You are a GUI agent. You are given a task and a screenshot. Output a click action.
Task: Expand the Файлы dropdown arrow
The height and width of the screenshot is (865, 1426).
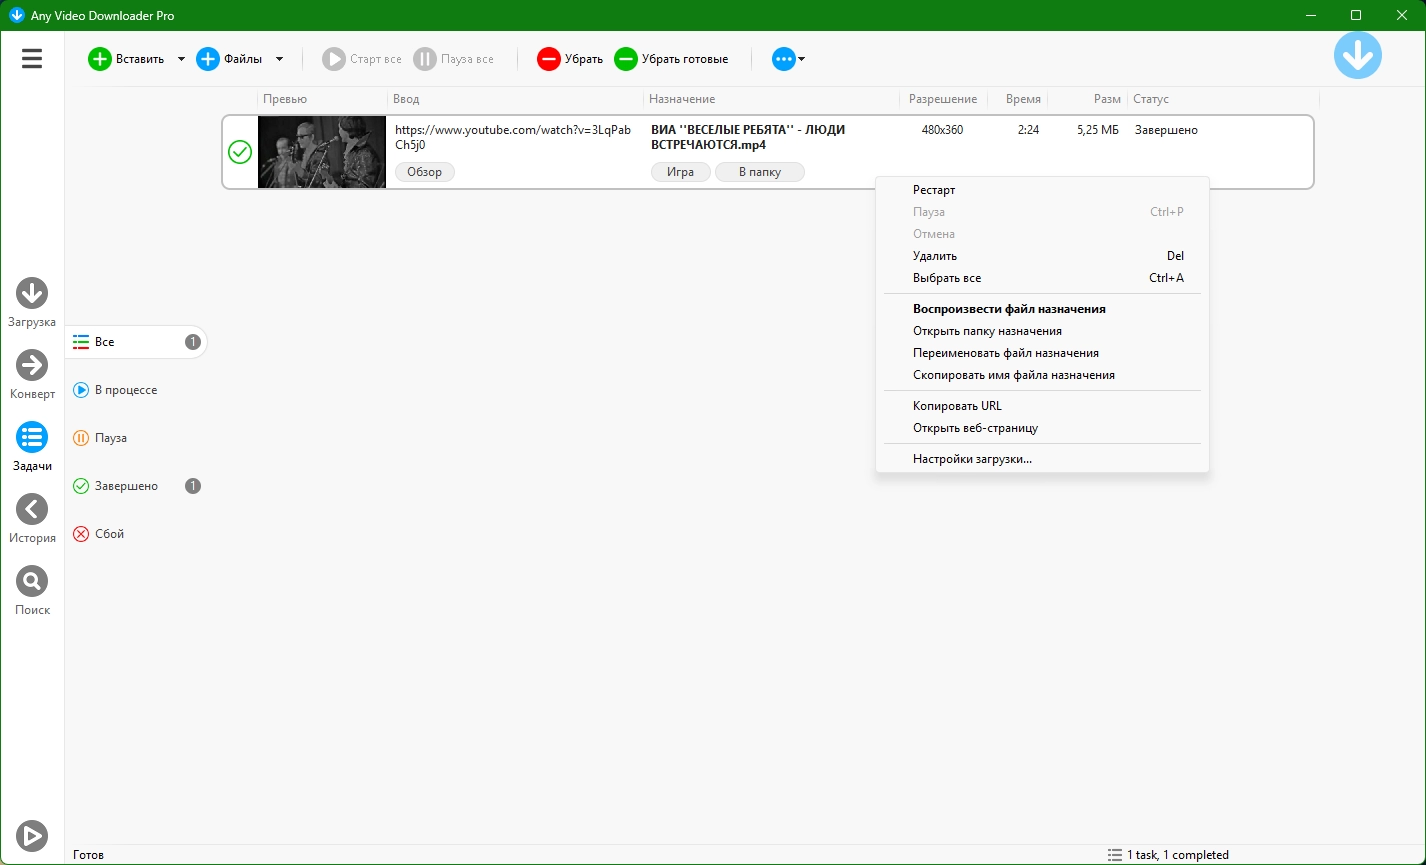coord(279,59)
